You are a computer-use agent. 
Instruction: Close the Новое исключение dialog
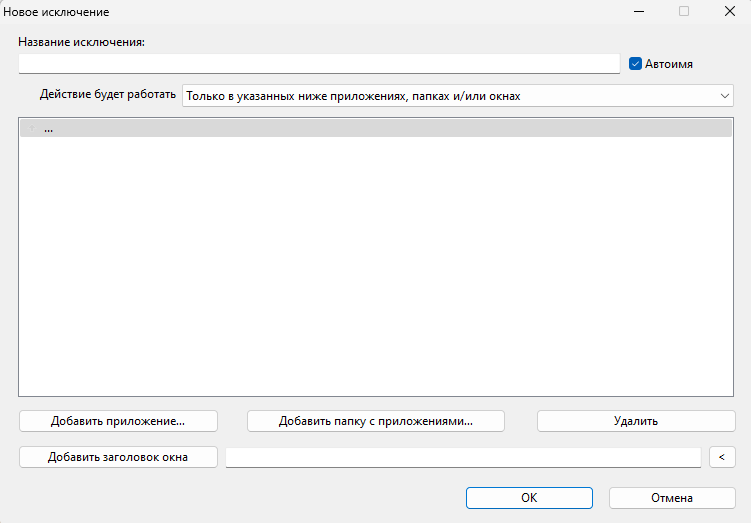pyautogui.click(x=730, y=12)
